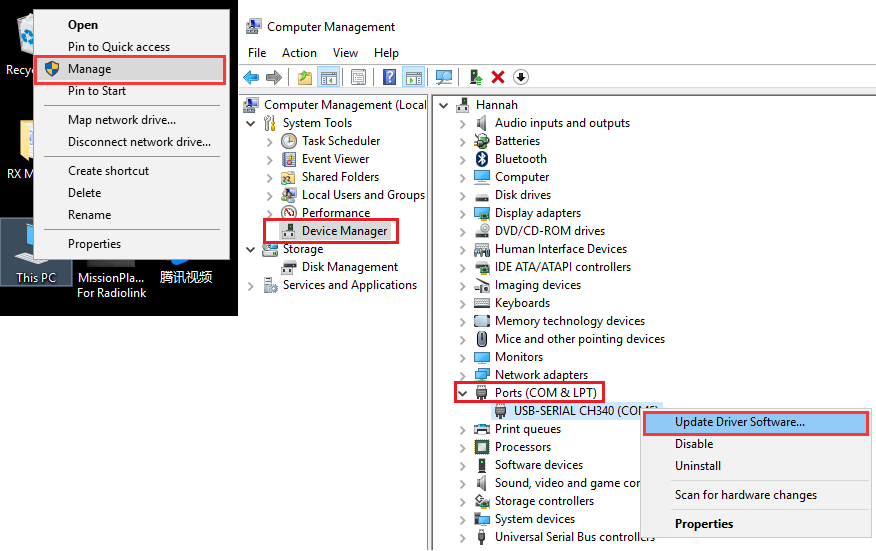Click the Back arrow in toolbar
The height and width of the screenshot is (551, 876).
pyautogui.click(x=251, y=78)
